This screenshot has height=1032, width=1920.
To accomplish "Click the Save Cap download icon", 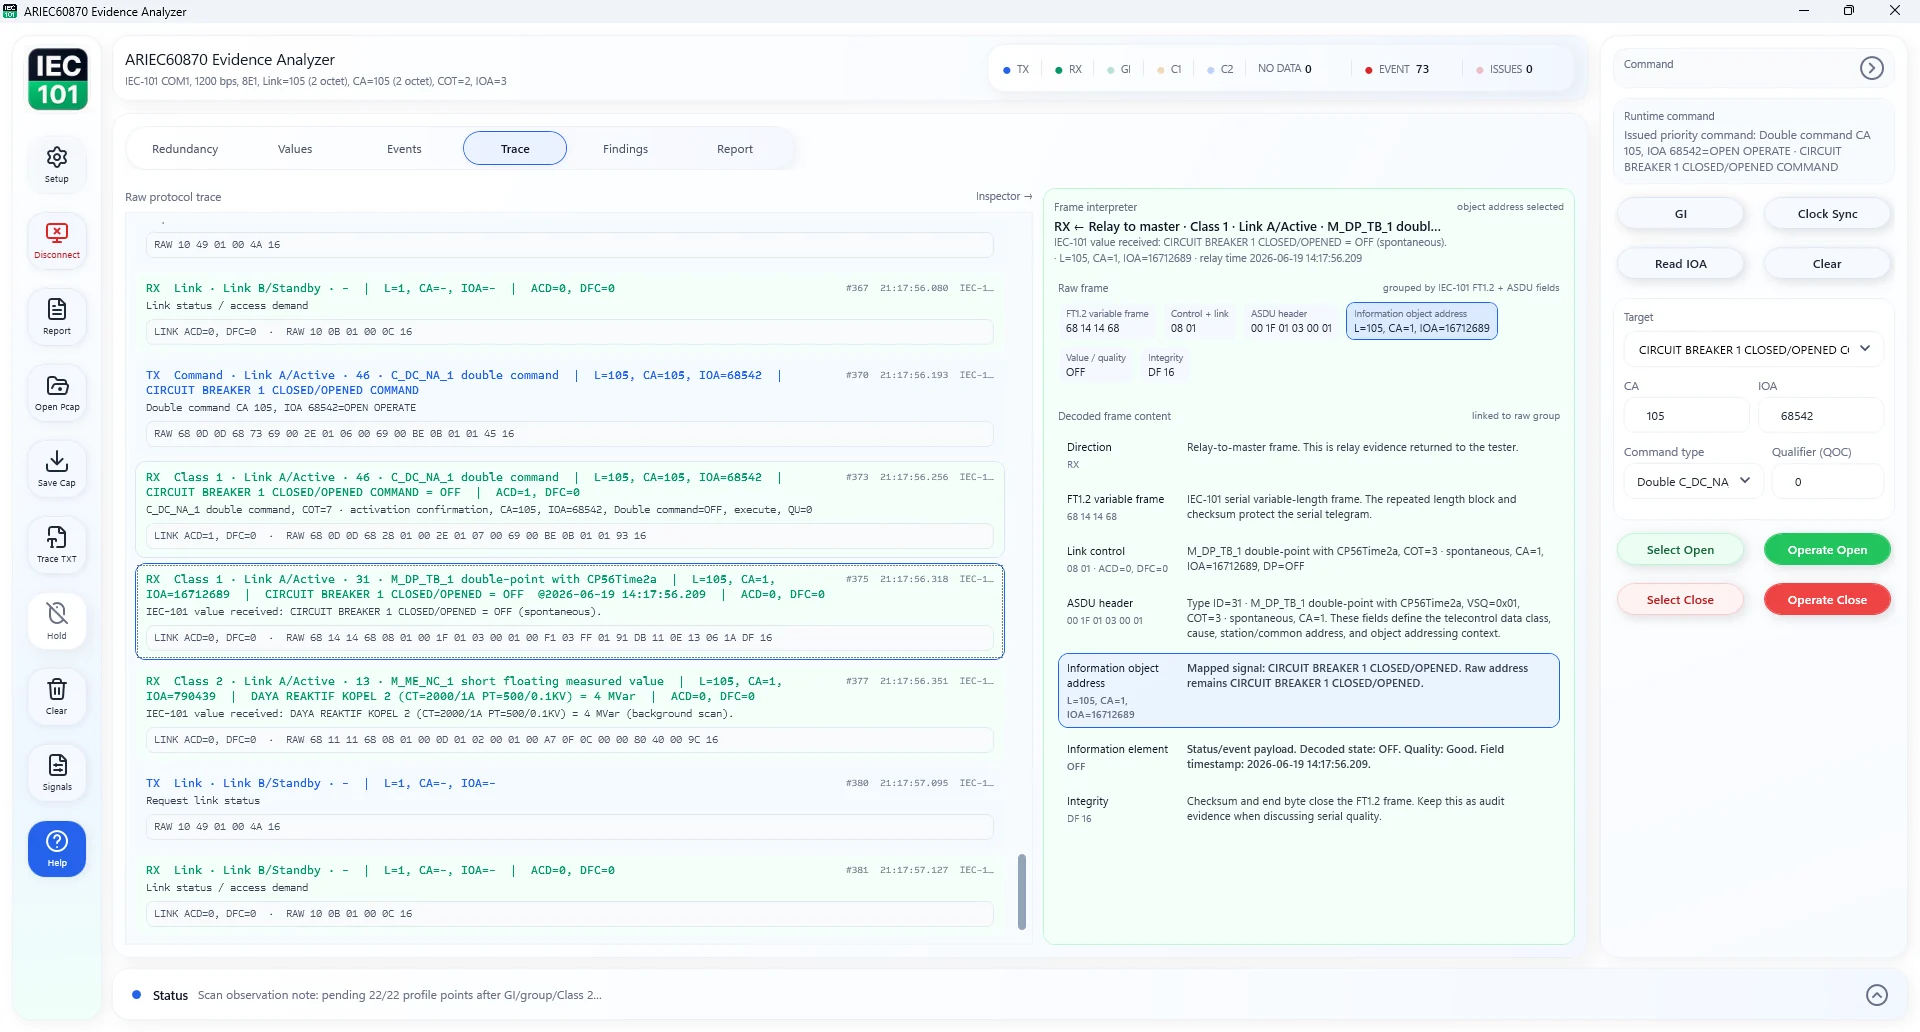I will click(x=57, y=468).
